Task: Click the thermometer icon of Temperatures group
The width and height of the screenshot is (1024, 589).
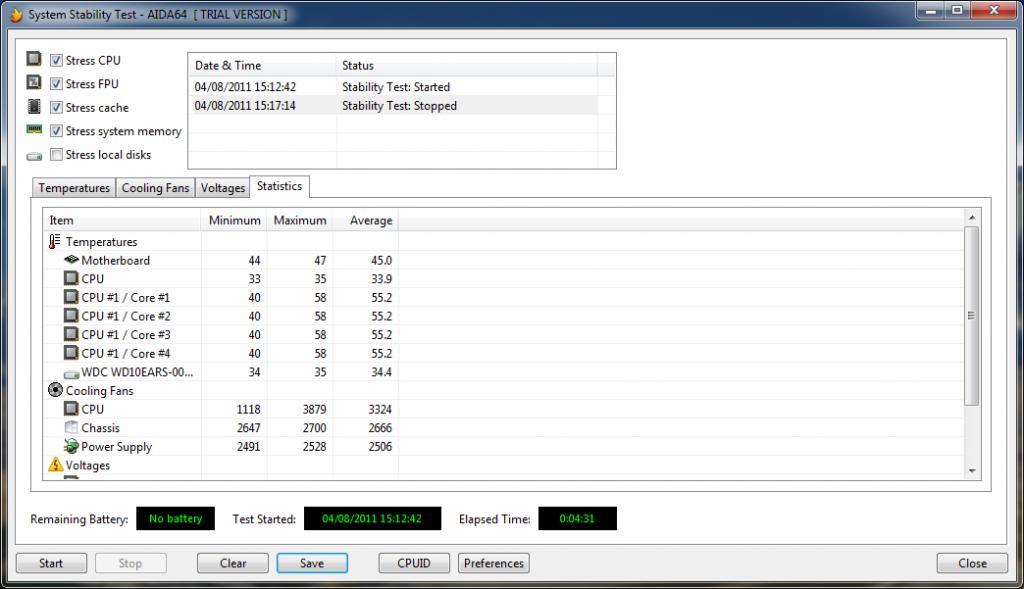Action: pyautogui.click(x=54, y=242)
